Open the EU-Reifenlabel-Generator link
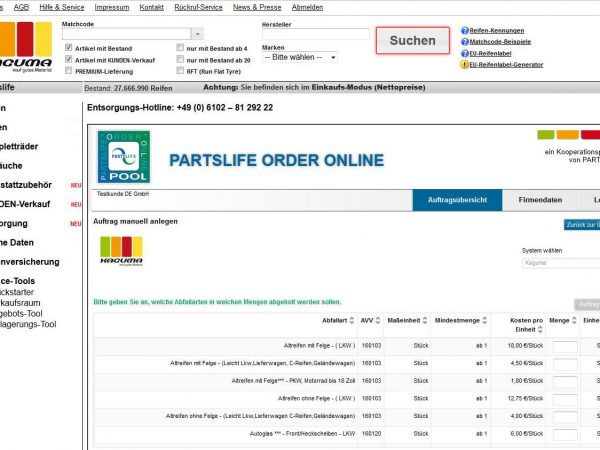600x450 pixels. point(506,65)
